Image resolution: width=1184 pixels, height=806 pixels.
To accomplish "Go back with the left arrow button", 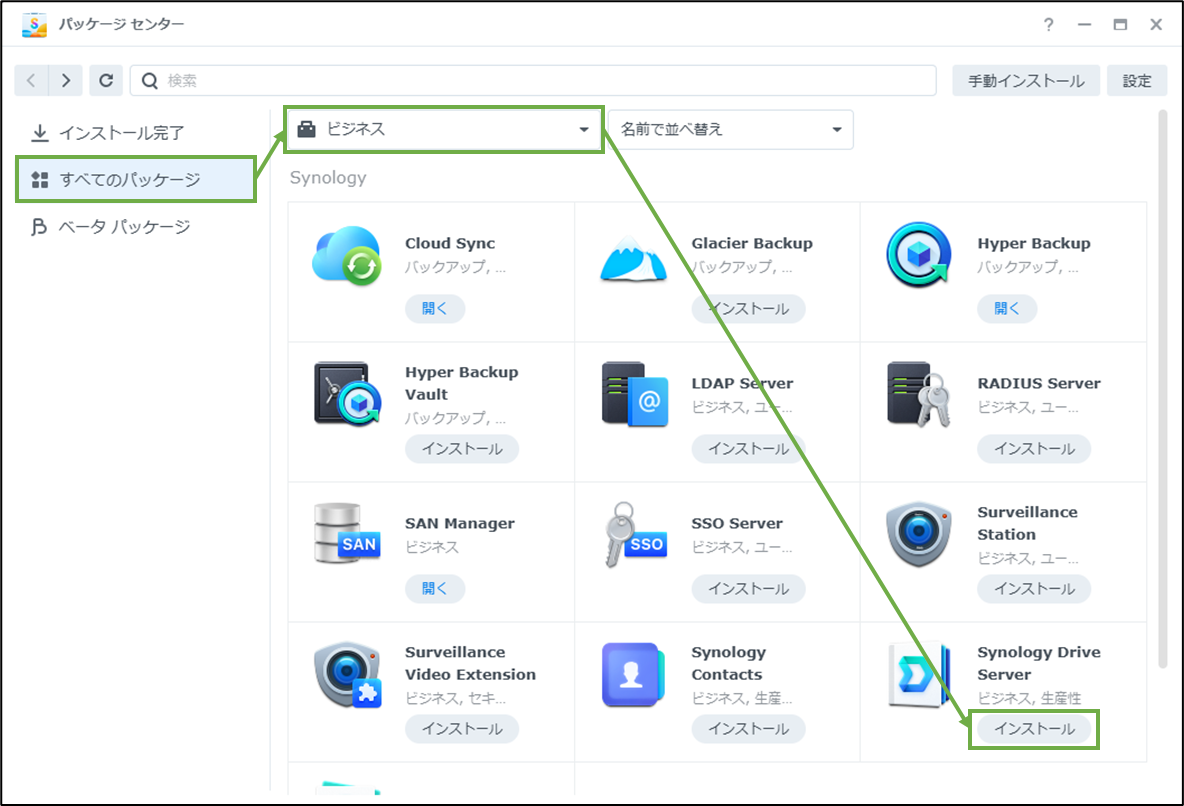I will [x=31, y=80].
